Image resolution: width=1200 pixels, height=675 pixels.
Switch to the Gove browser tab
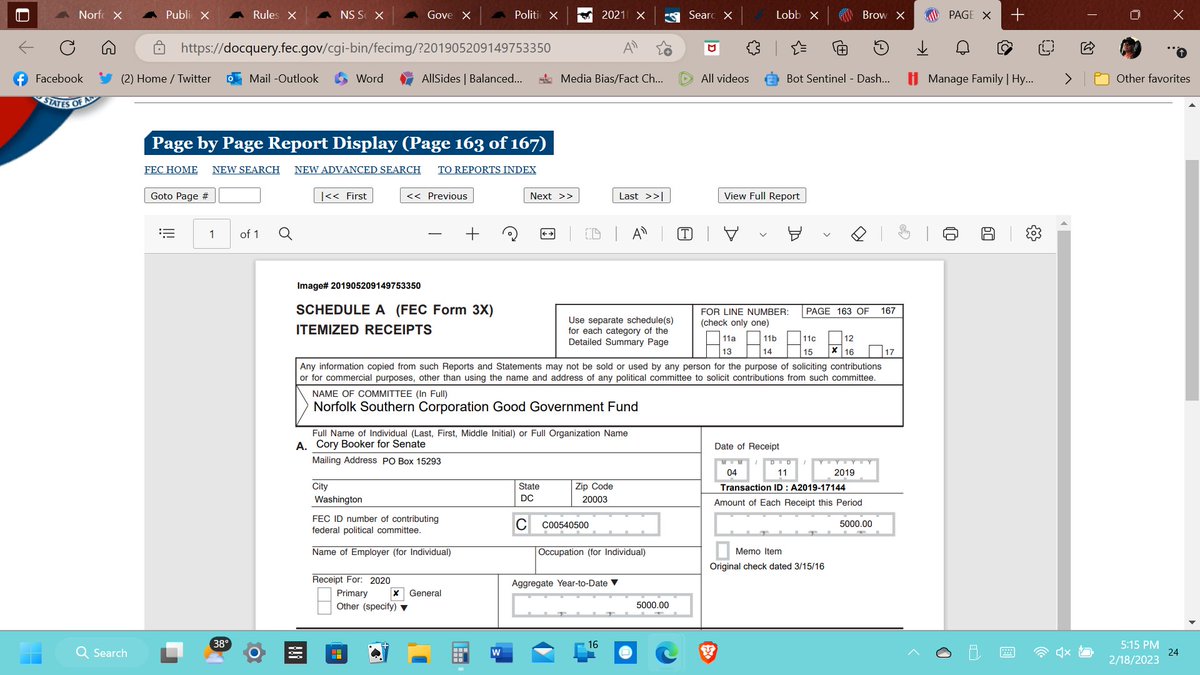(x=437, y=15)
